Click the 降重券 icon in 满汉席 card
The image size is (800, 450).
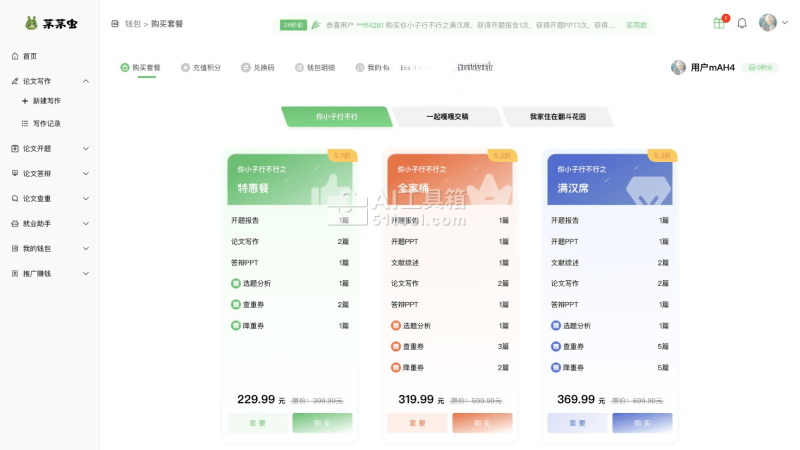coord(556,367)
